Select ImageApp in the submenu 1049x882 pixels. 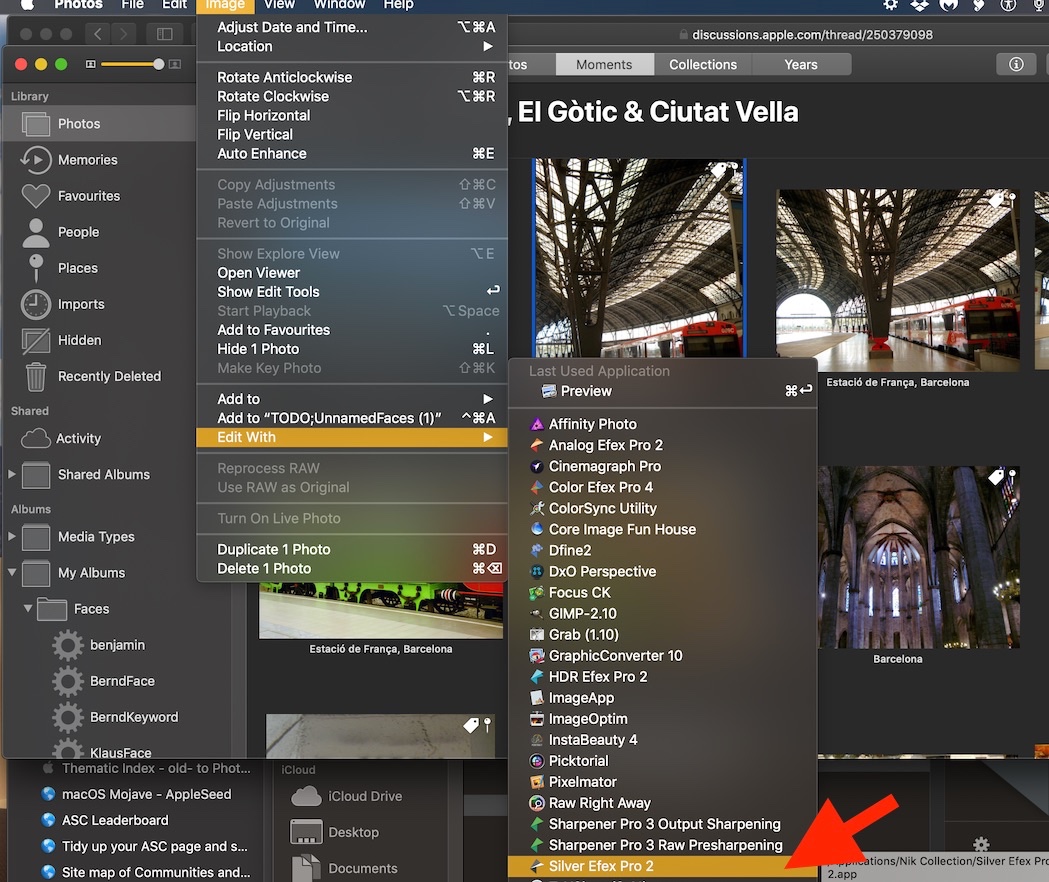pyautogui.click(x=662, y=698)
